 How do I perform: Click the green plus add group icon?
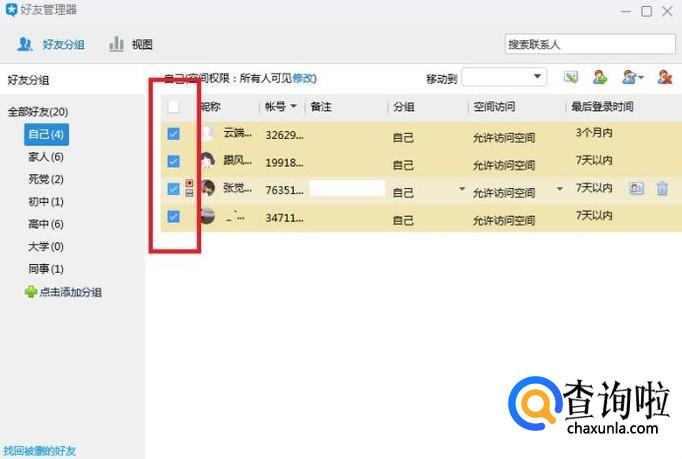[31, 291]
